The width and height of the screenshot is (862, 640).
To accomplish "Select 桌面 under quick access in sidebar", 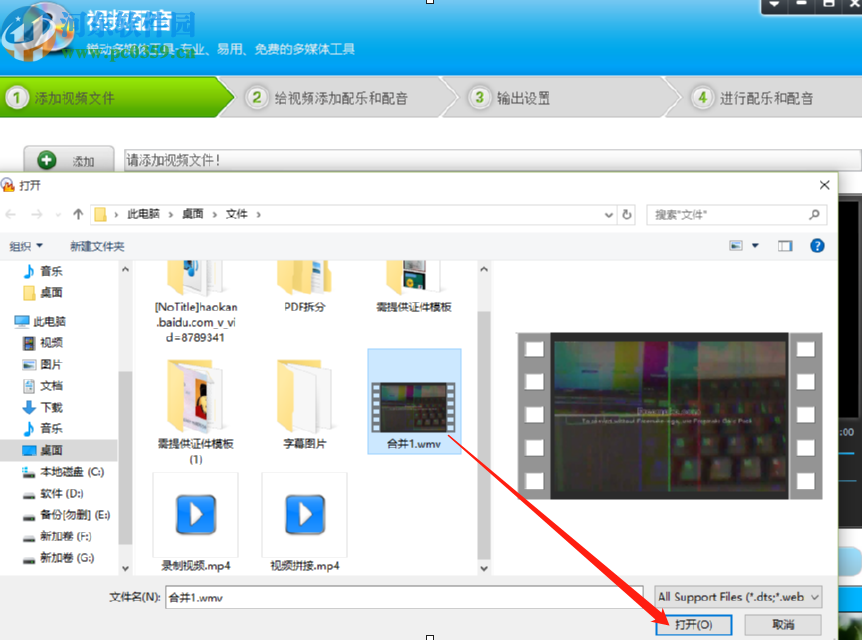I will click(x=43, y=293).
